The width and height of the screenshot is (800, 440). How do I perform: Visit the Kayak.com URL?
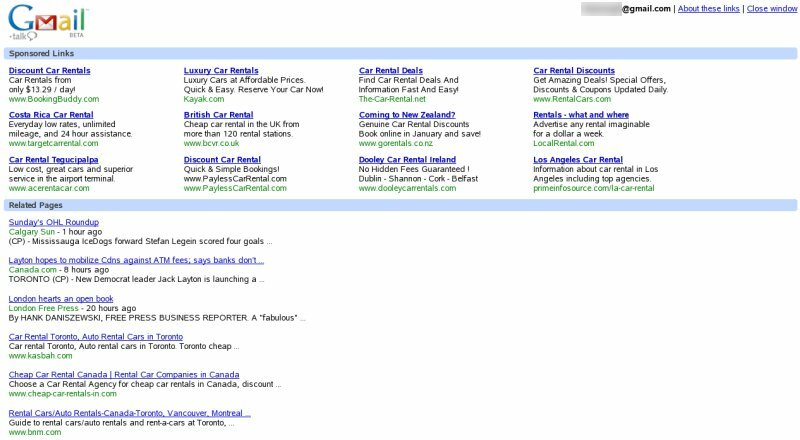tap(204, 99)
